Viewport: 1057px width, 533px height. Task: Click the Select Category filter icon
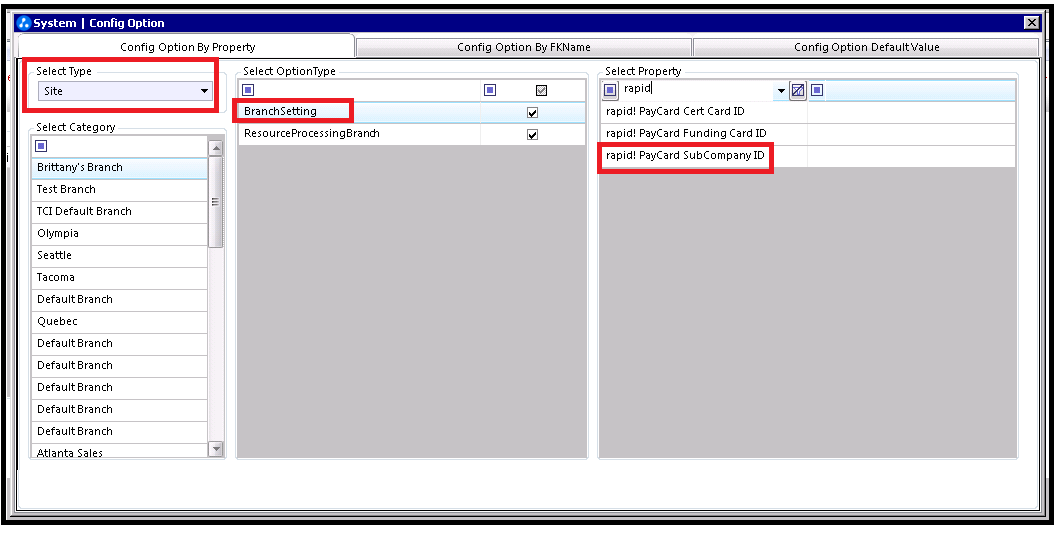(40, 146)
